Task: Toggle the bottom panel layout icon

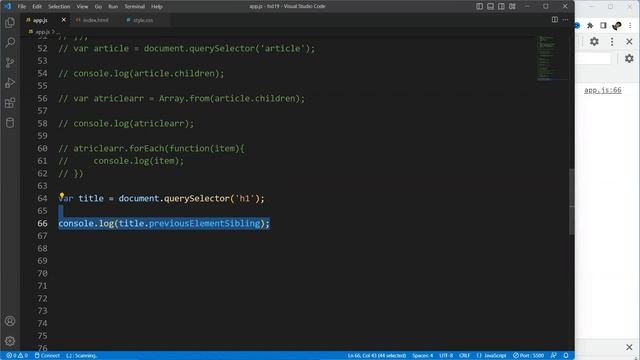Action: pyautogui.click(x=490, y=6)
